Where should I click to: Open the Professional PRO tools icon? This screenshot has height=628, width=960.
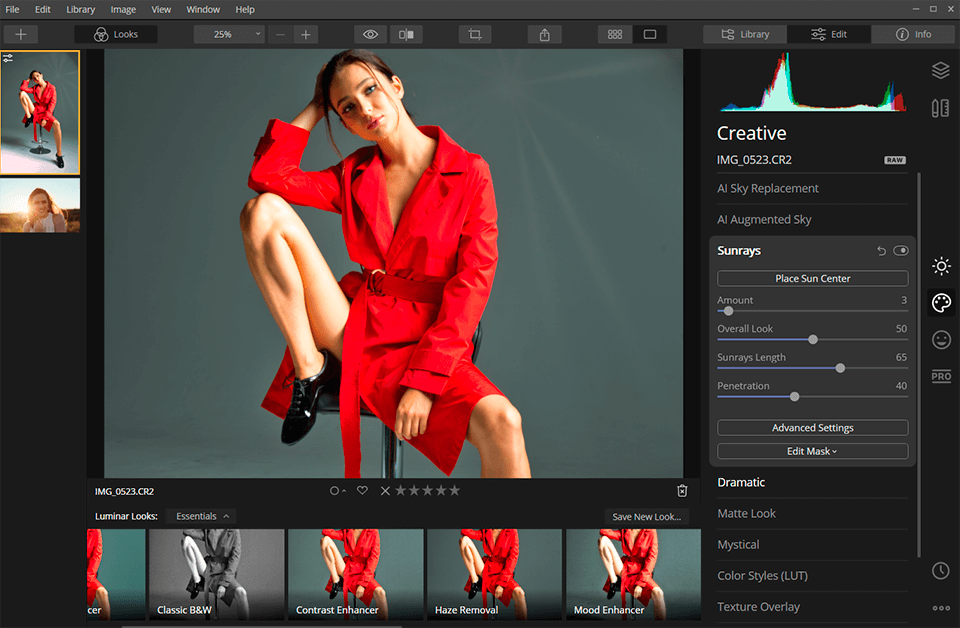(940, 376)
